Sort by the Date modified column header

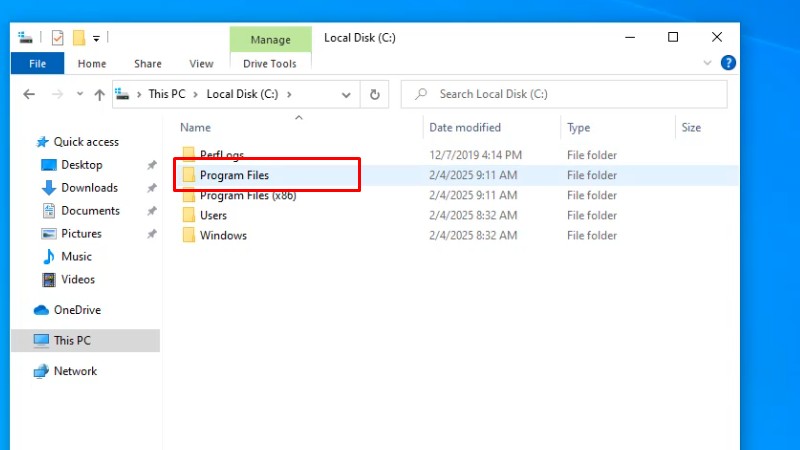click(464, 128)
